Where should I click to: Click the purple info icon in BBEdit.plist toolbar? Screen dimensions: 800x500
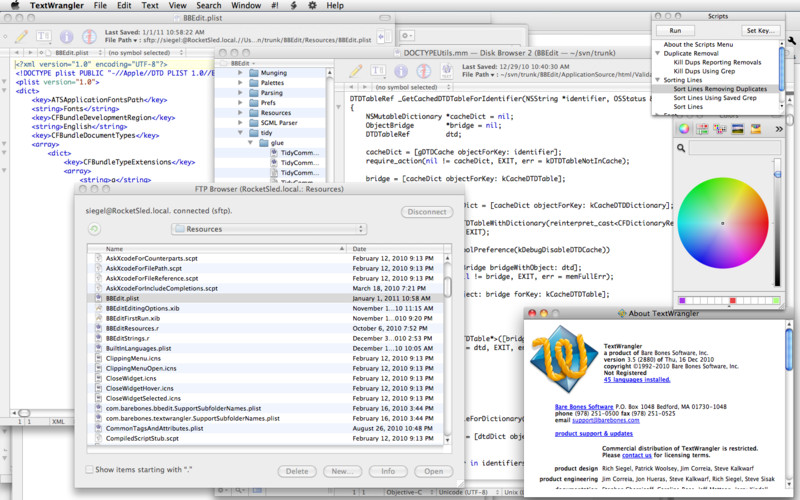click(66, 36)
